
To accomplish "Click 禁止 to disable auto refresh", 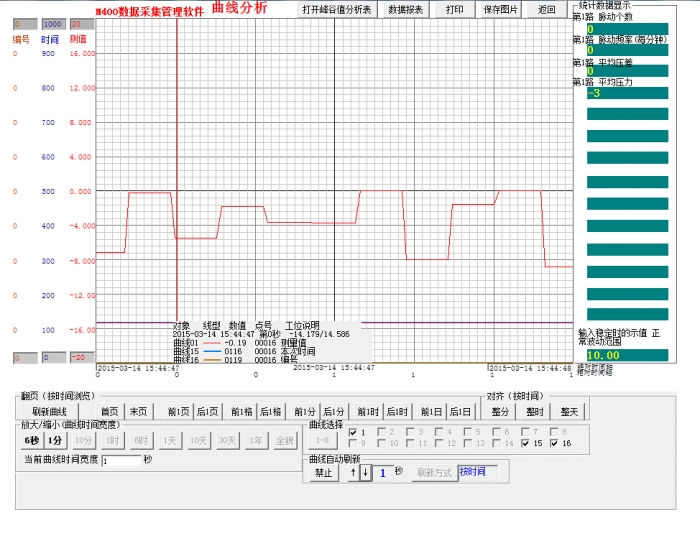I will pos(323,472).
